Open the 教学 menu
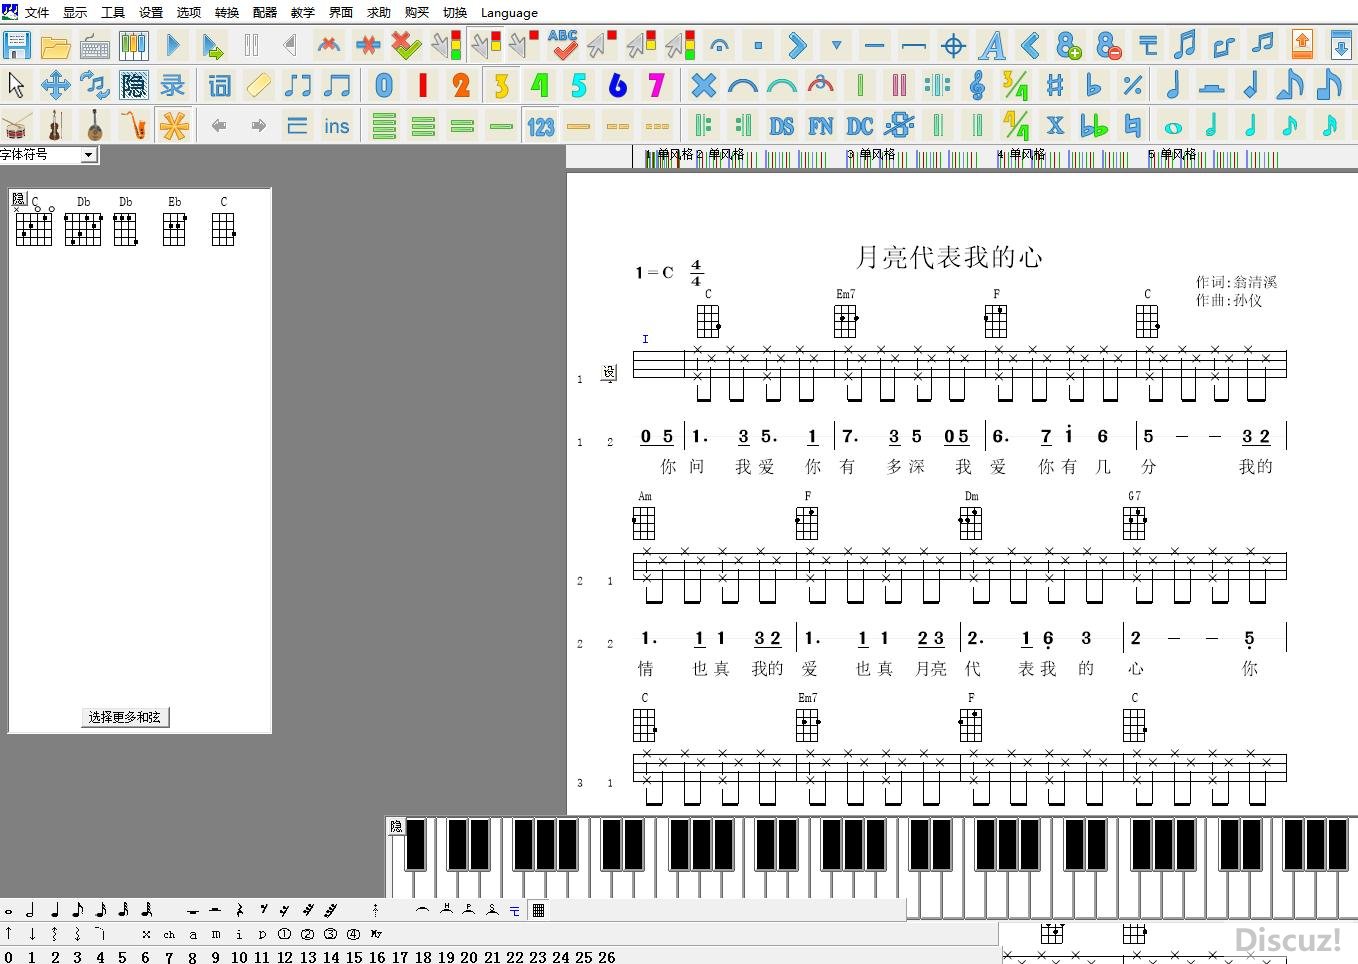This screenshot has width=1358, height=964. (x=303, y=12)
